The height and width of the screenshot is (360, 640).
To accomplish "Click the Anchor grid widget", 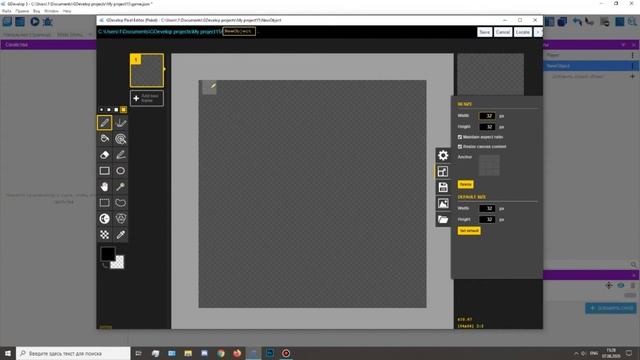I will (x=489, y=165).
